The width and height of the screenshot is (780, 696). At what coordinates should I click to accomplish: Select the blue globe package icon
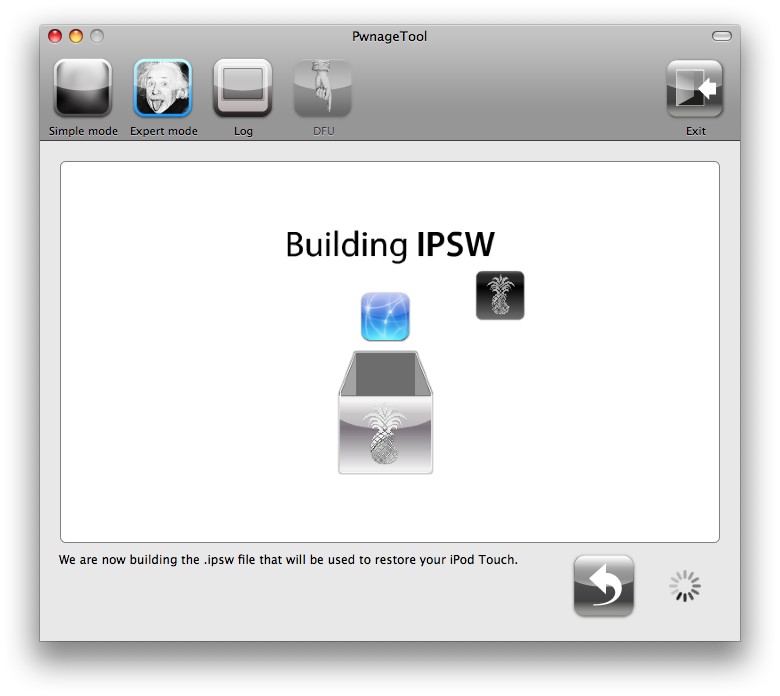(x=385, y=316)
